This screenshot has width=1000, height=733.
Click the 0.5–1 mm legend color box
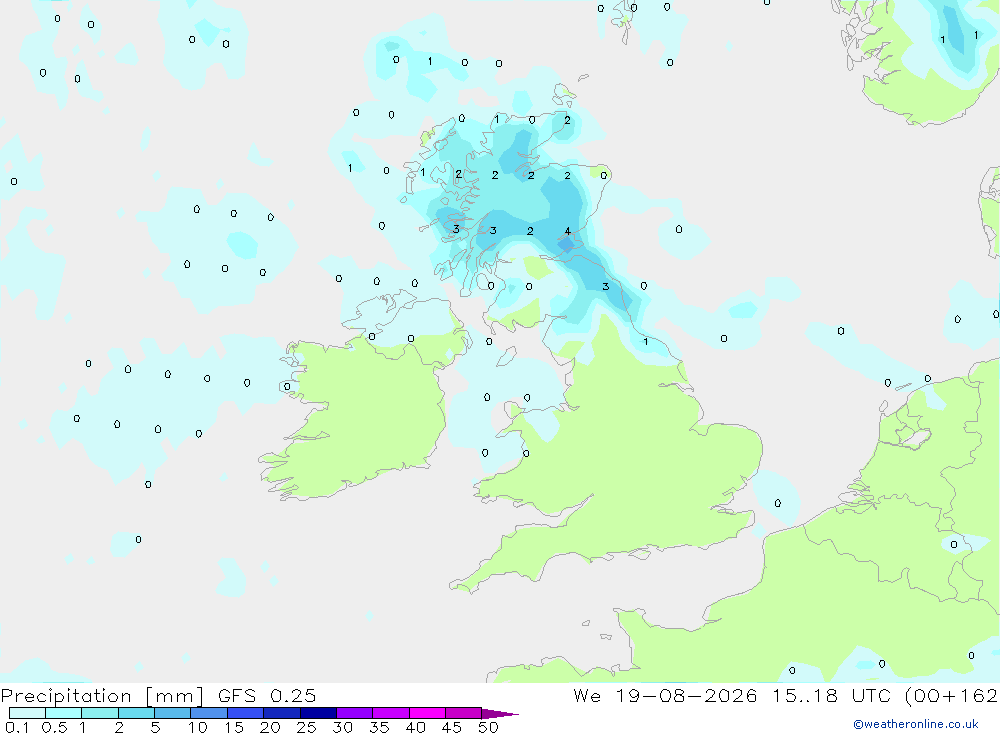(64, 713)
